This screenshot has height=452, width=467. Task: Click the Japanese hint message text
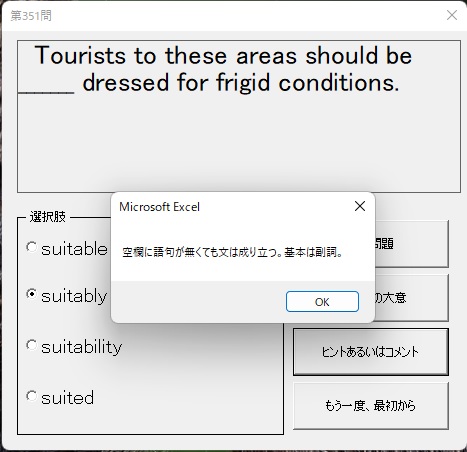pyautogui.click(x=233, y=252)
